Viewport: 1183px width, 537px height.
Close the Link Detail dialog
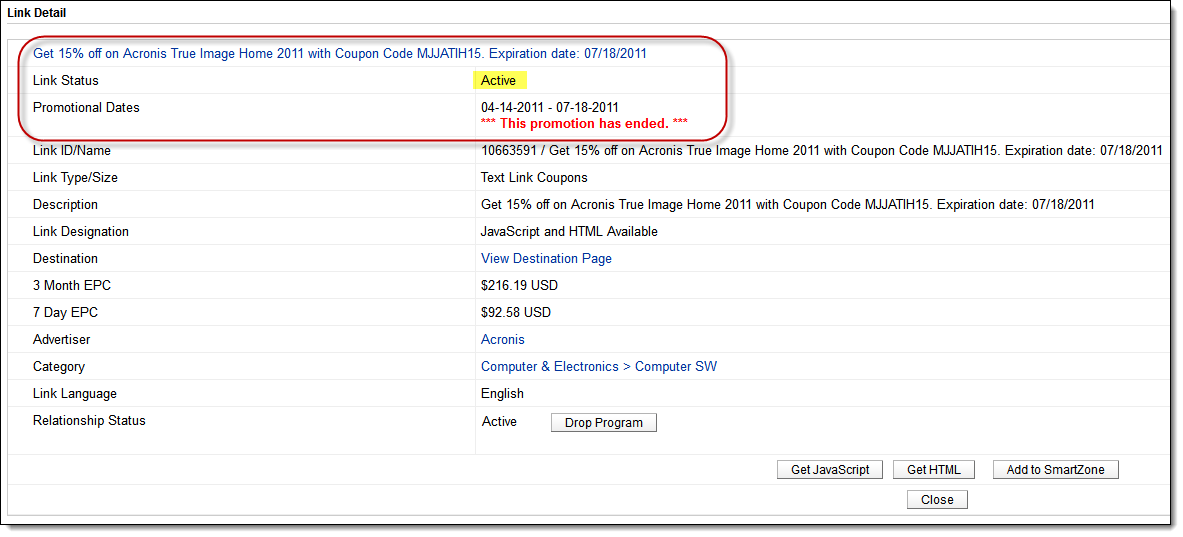pyautogui.click(x=937, y=500)
